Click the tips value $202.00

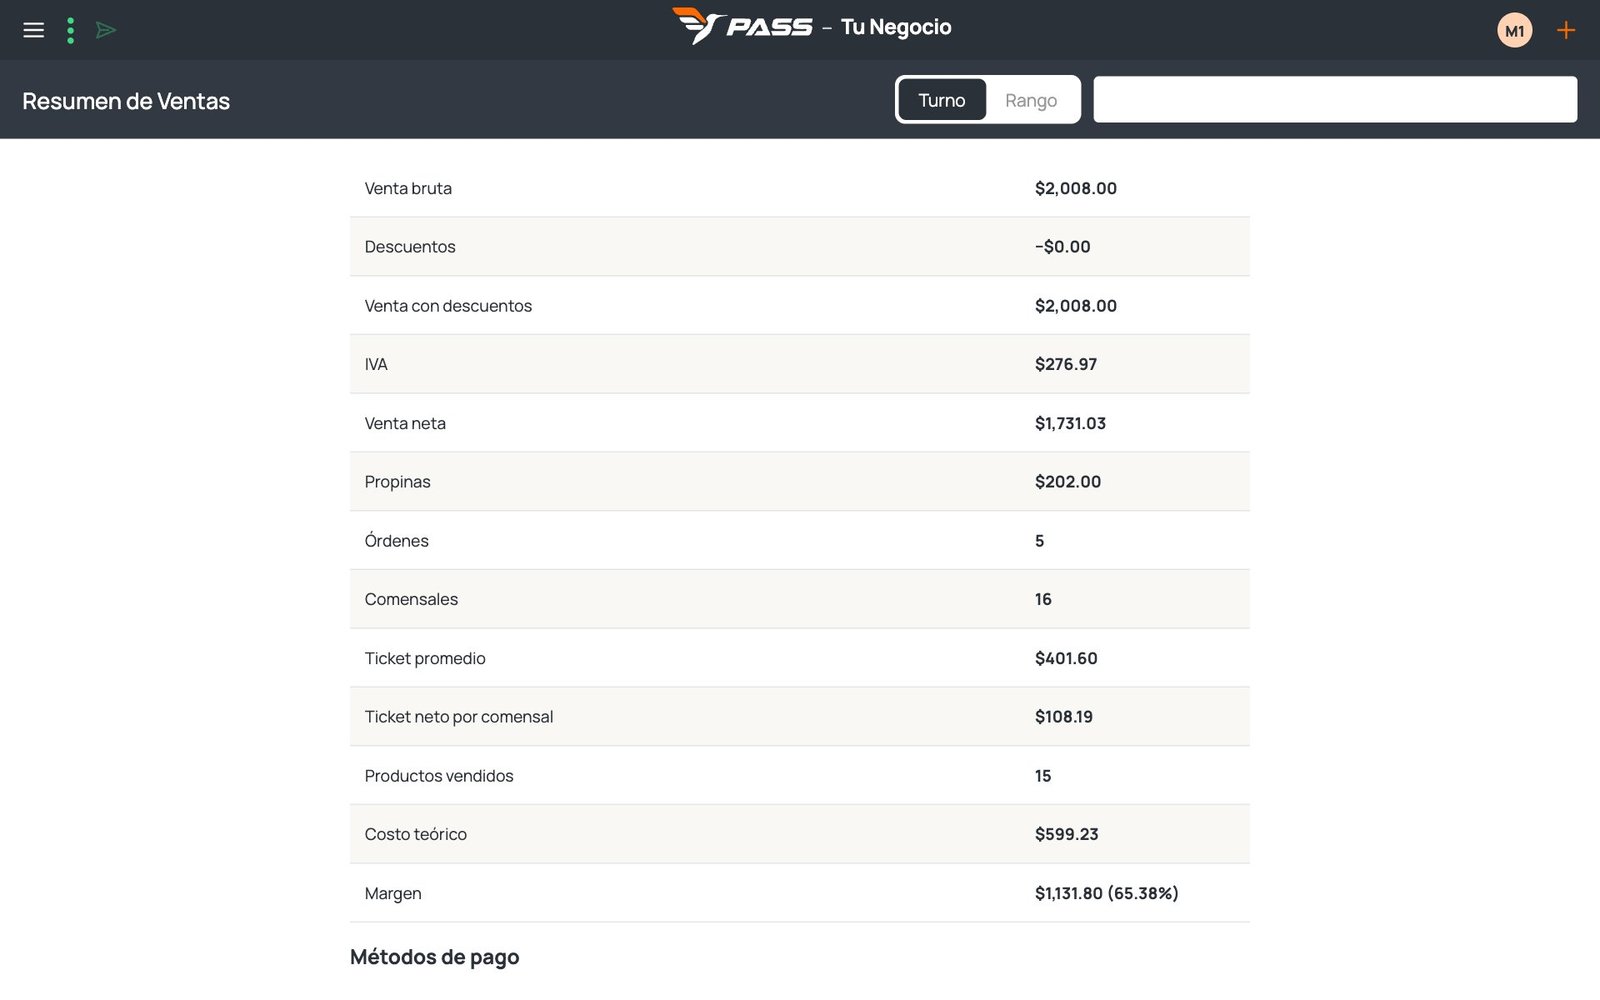click(x=1068, y=482)
